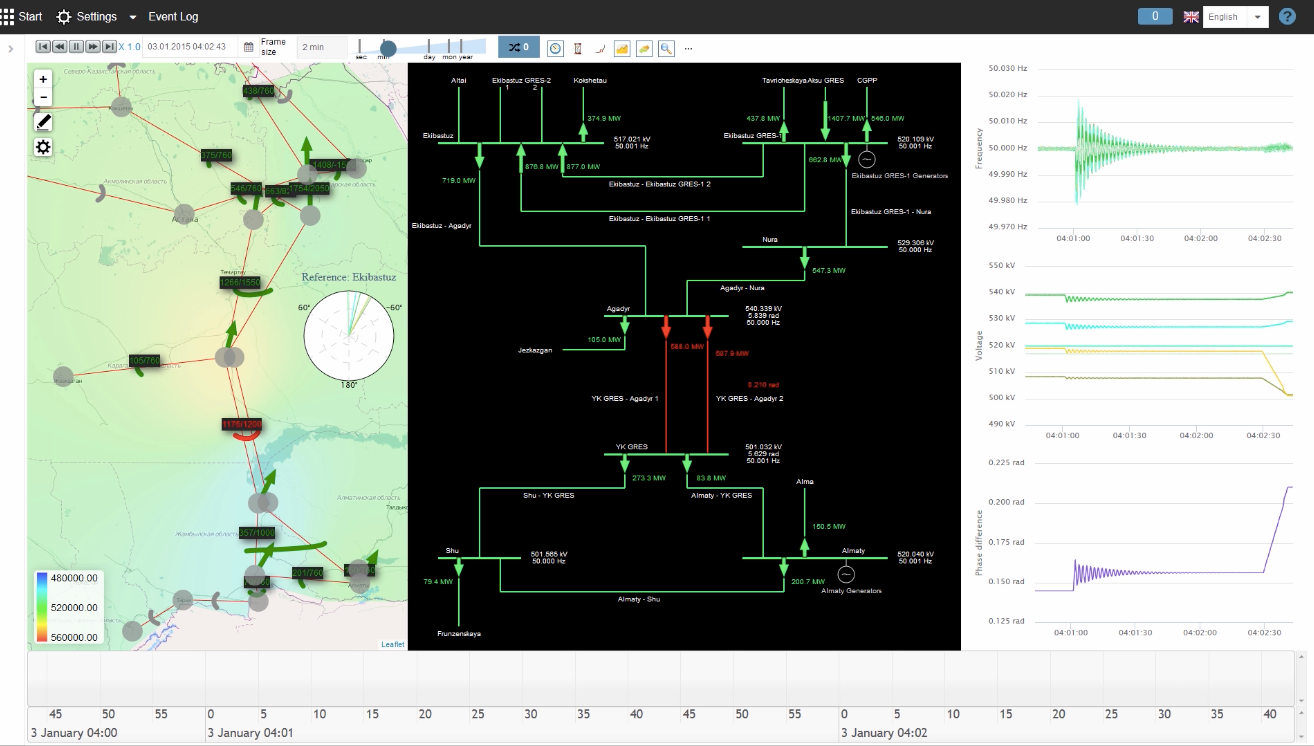Open the map settings gear
Screen dimensions: 1314x746
coord(43,147)
